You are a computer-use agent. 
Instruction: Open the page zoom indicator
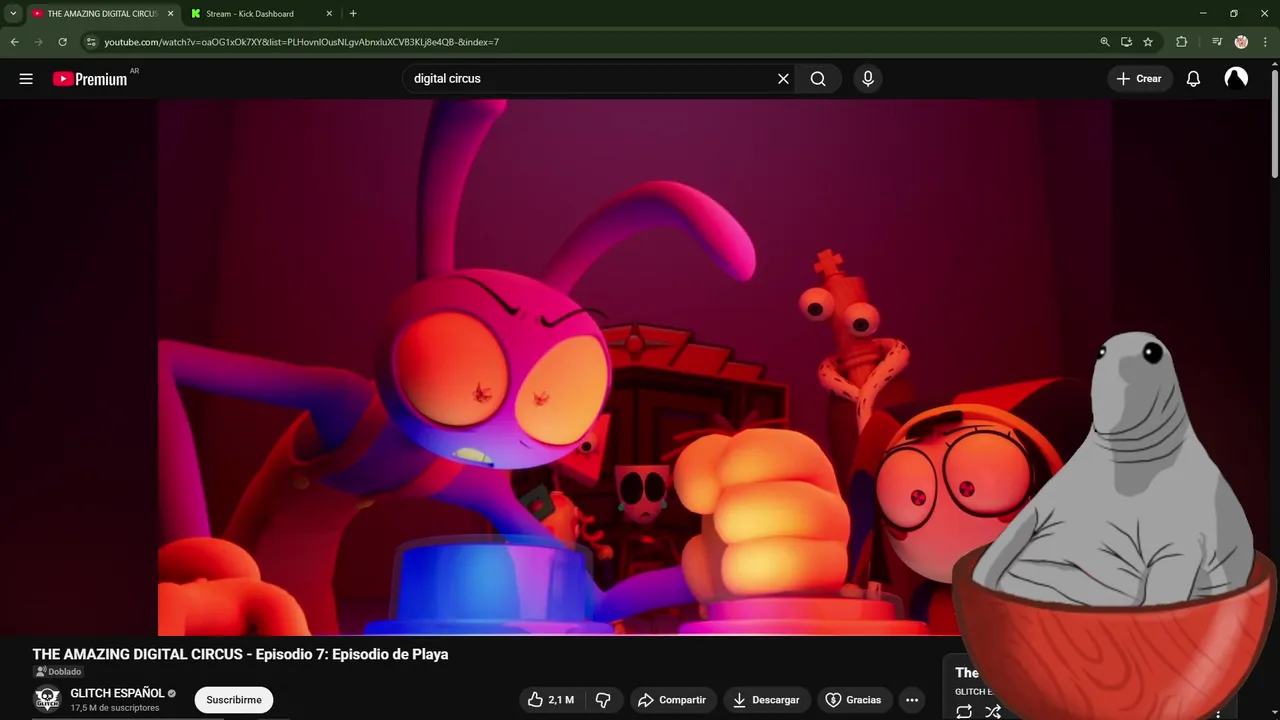tap(1105, 42)
